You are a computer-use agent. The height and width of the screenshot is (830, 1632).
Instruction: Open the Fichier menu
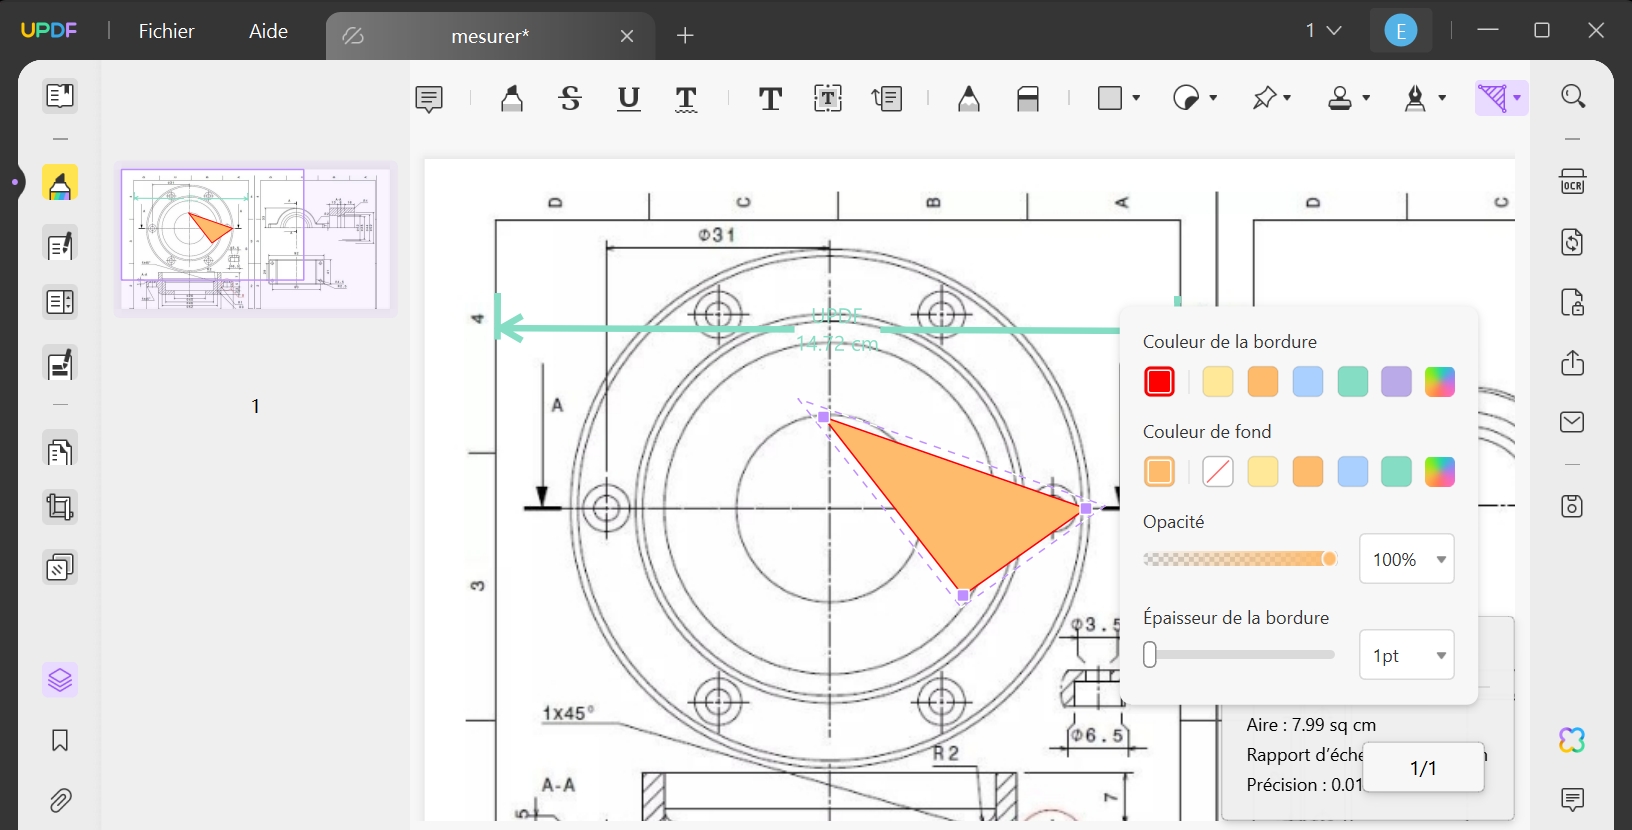166,31
